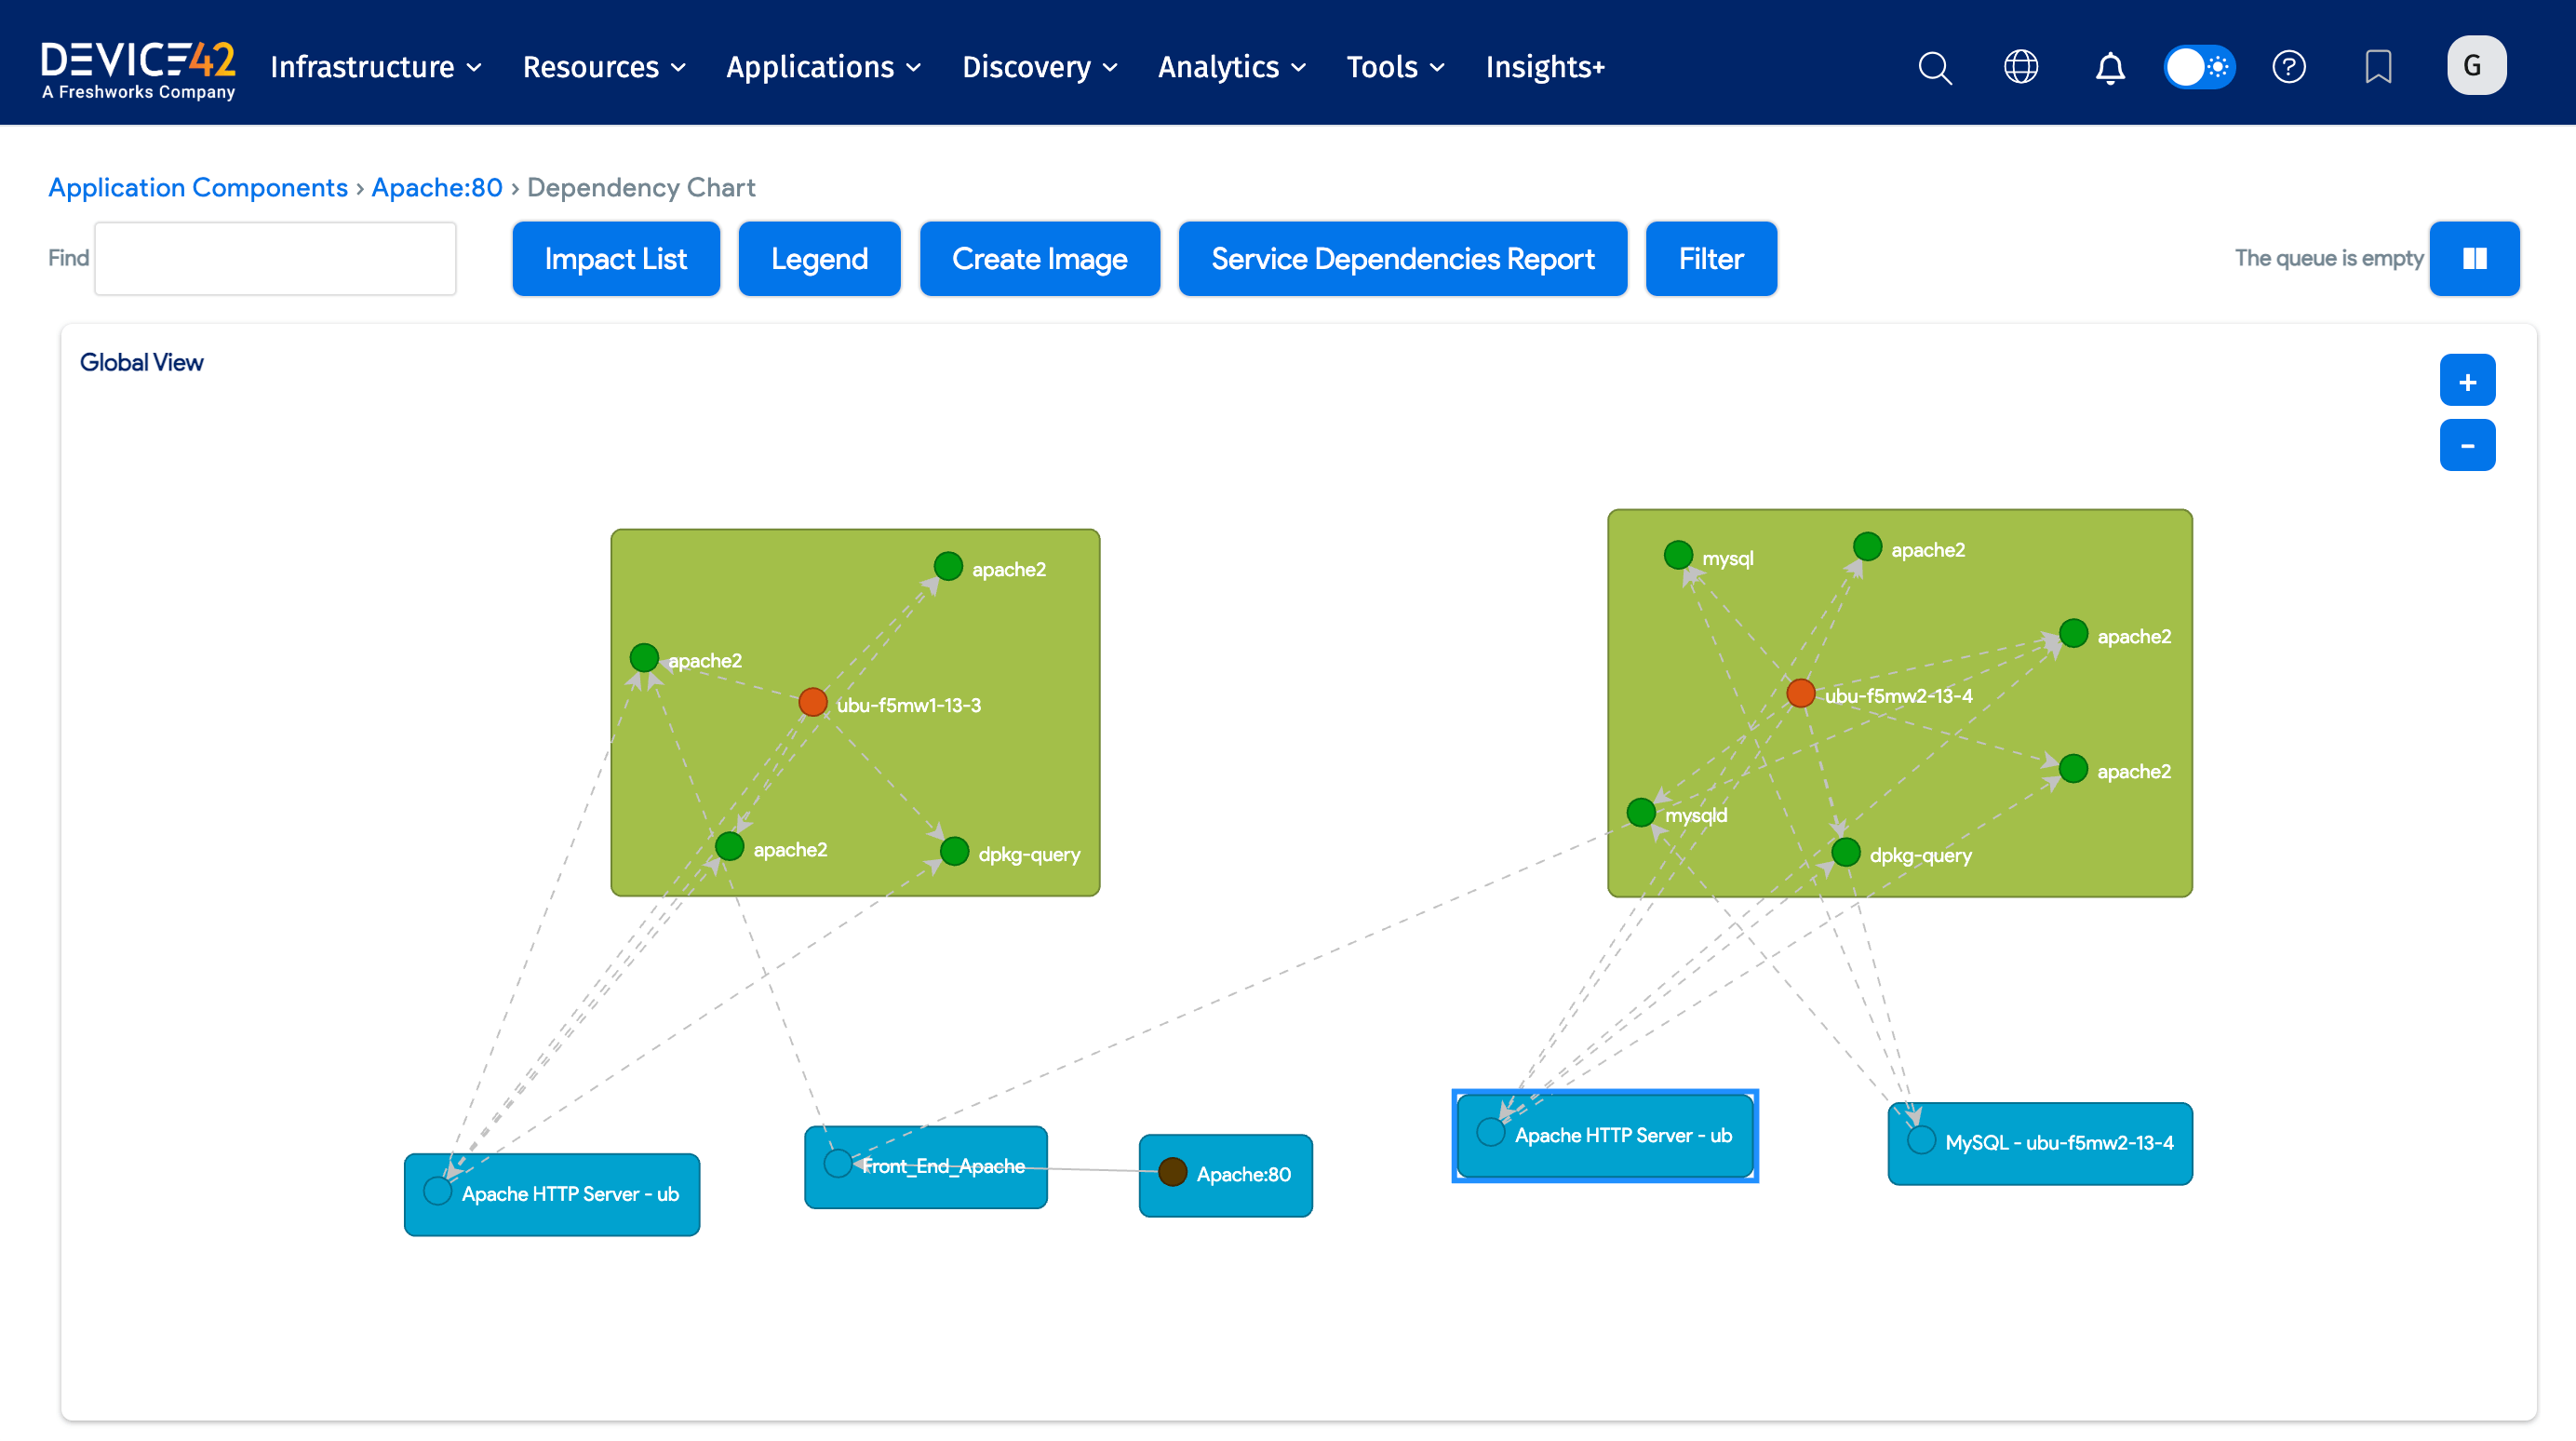The image size is (2576, 1441).
Task: Click inside the Find input field
Action: [x=274, y=258]
